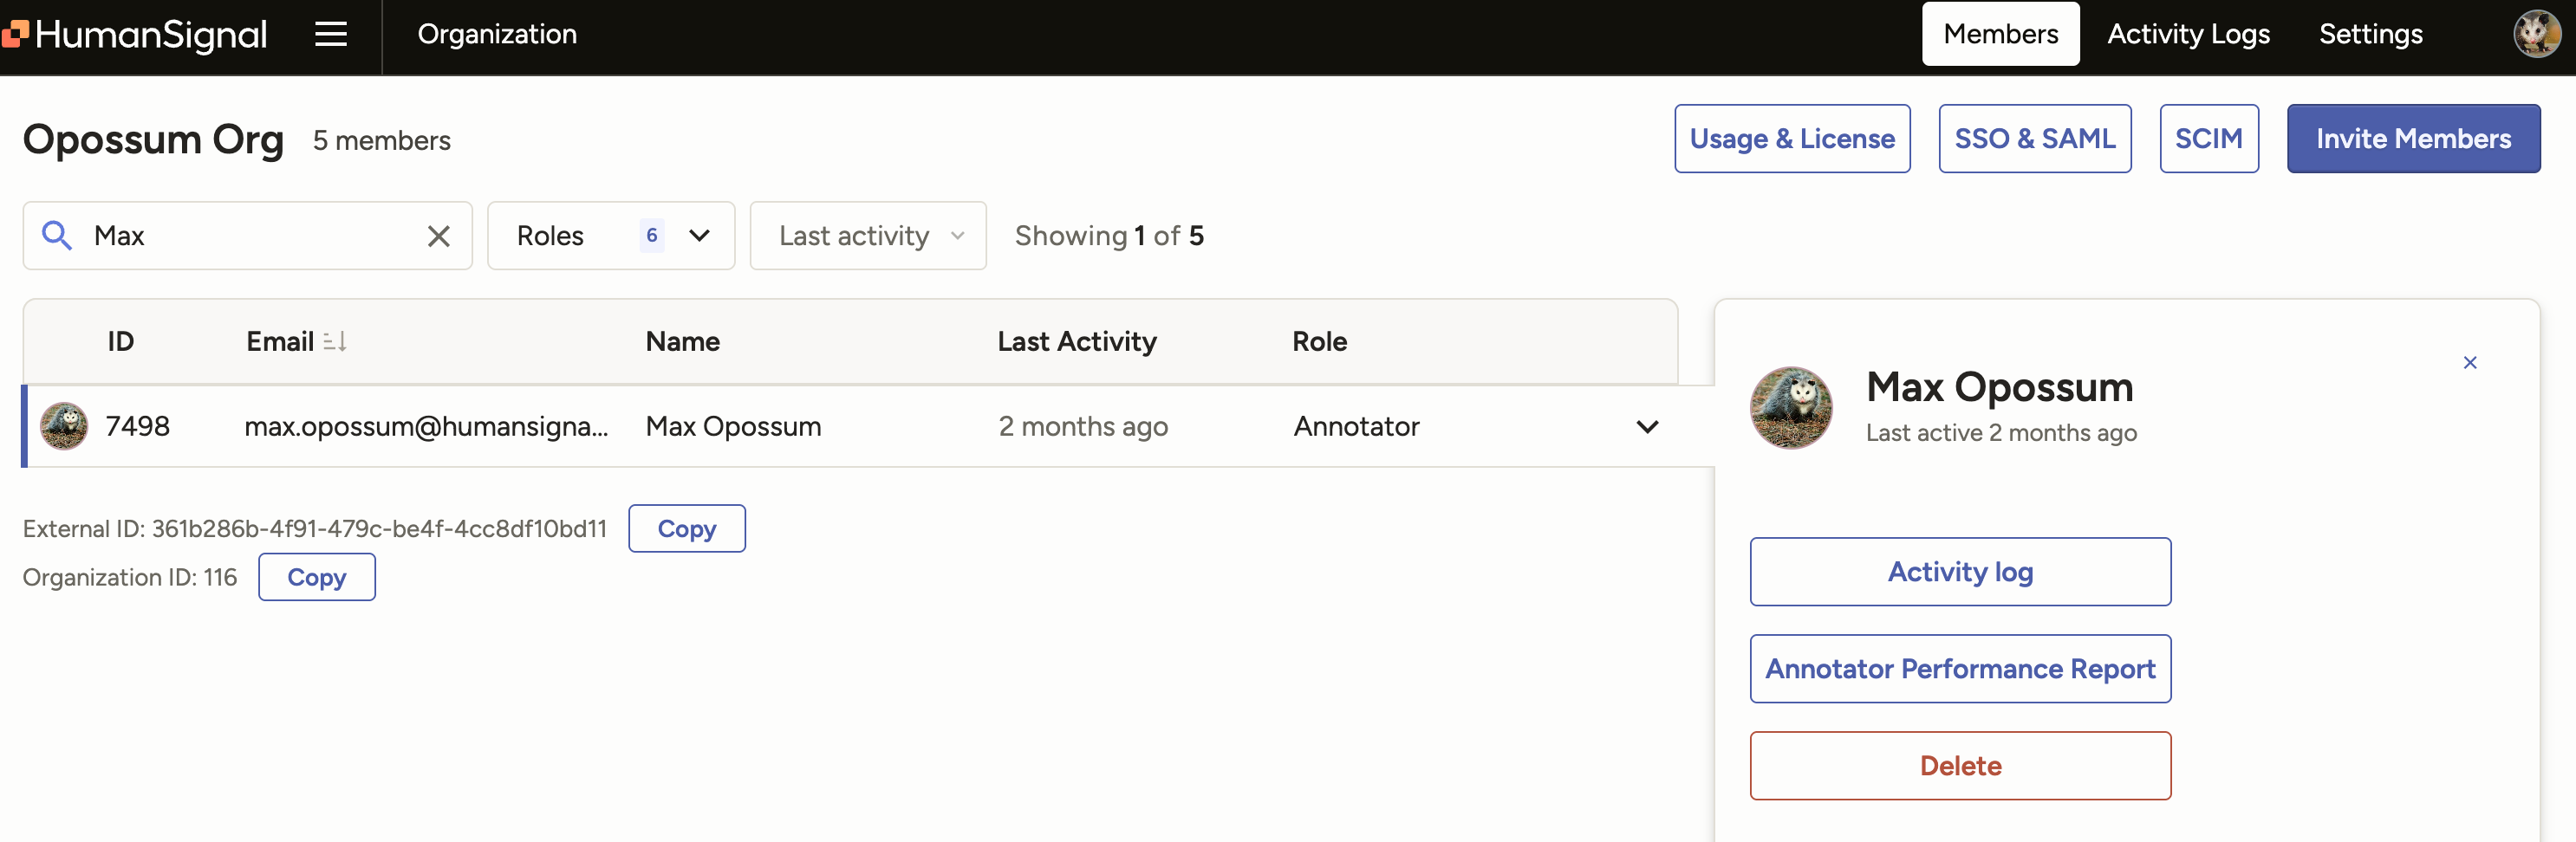Open the Settings tab

[2371, 33]
